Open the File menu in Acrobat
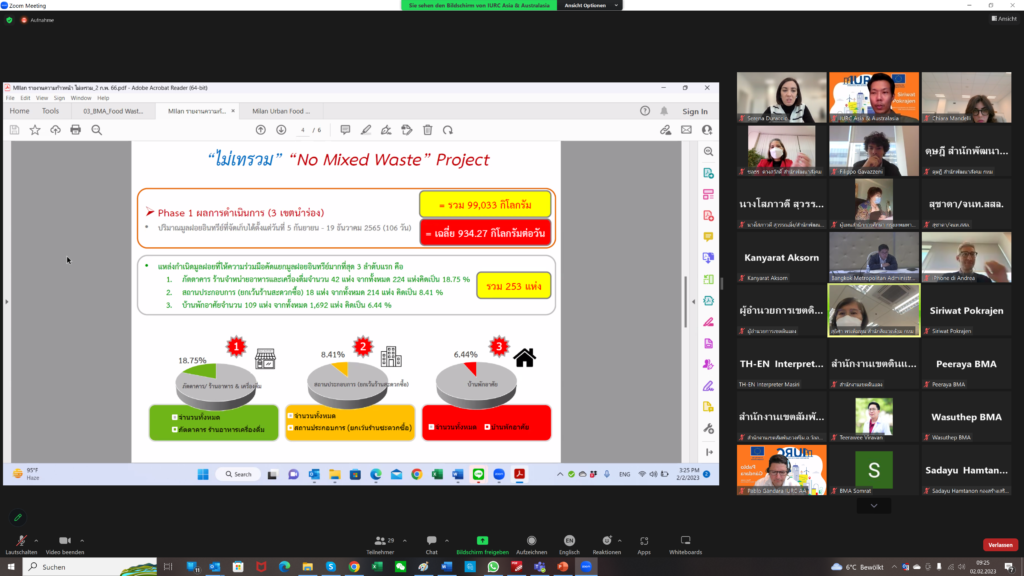This screenshot has height=576, width=1024. click(11, 98)
